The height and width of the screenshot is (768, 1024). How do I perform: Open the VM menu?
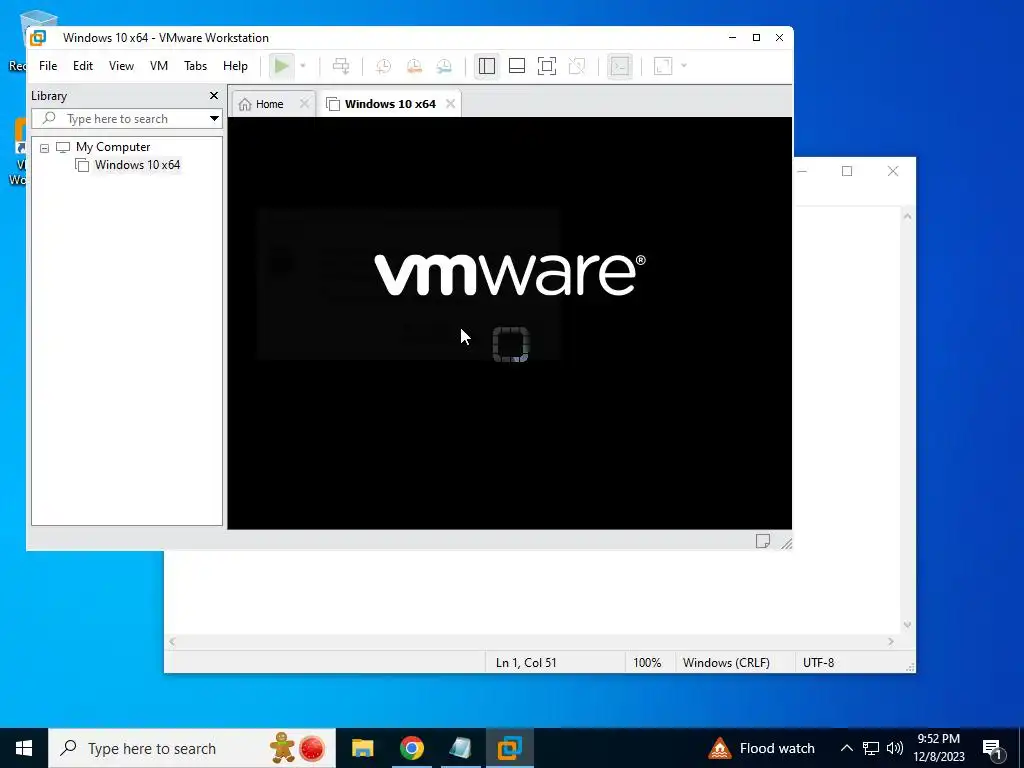click(x=159, y=66)
